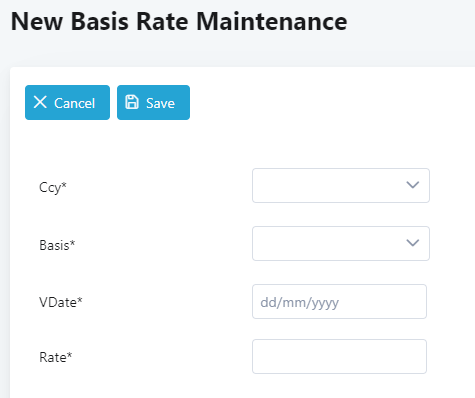Screen dimensions: 475x398
Task: Click the Cancel button text
Action: tap(75, 103)
